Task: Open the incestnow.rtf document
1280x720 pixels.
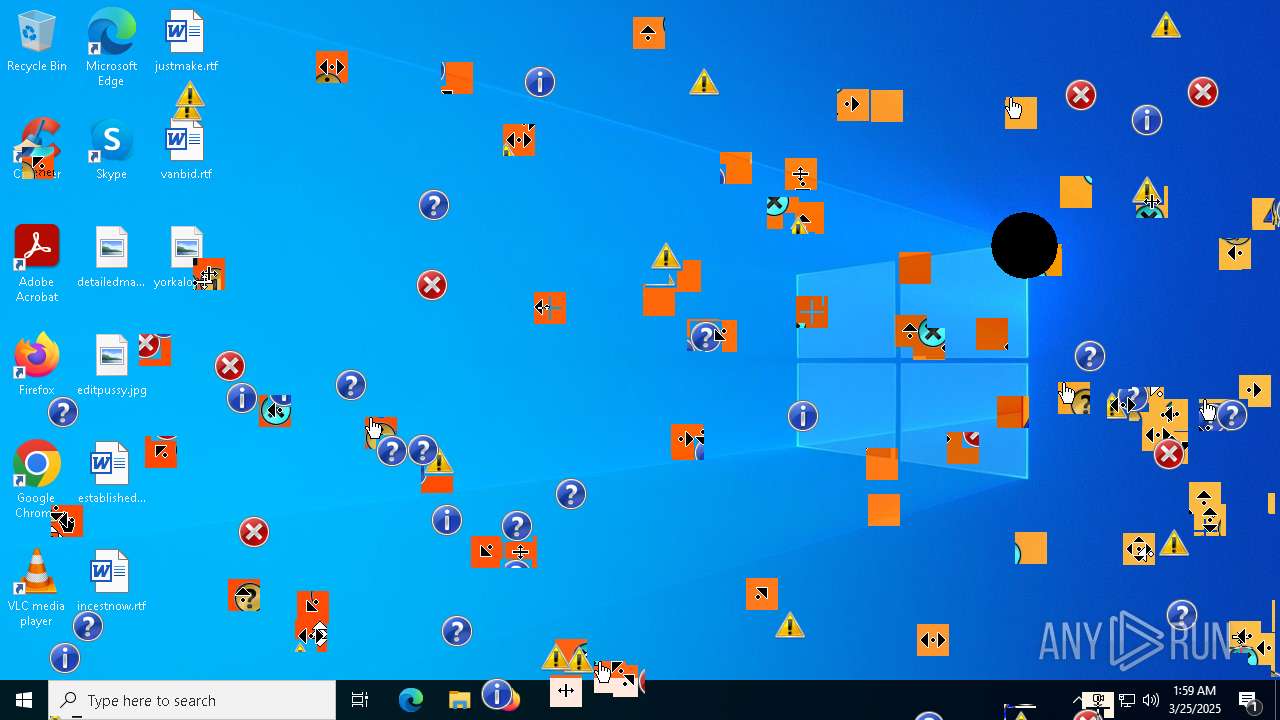Action: (x=111, y=581)
